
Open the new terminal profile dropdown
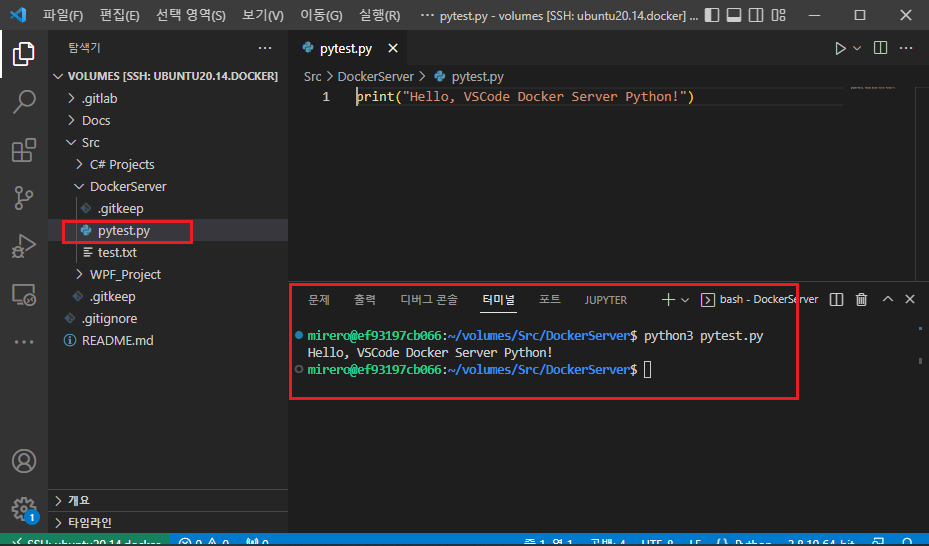pyautogui.click(x=685, y=300)
